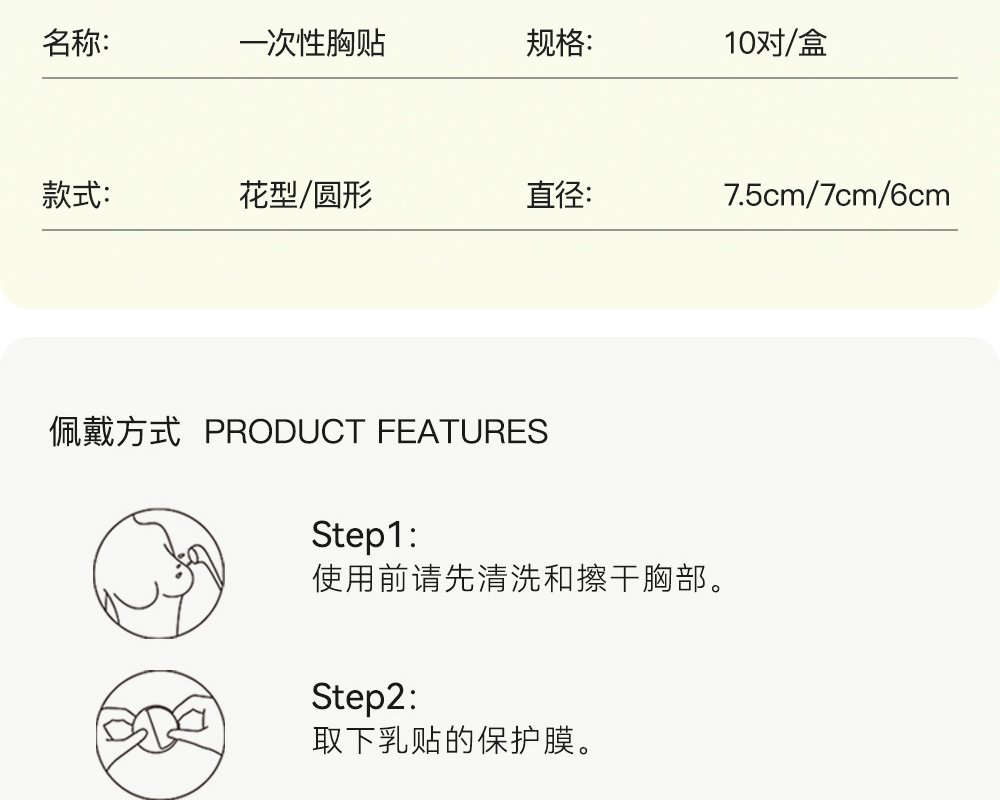Click the divider line under 名称 row
The image size is (1000, 800).
tap(500, 78)
